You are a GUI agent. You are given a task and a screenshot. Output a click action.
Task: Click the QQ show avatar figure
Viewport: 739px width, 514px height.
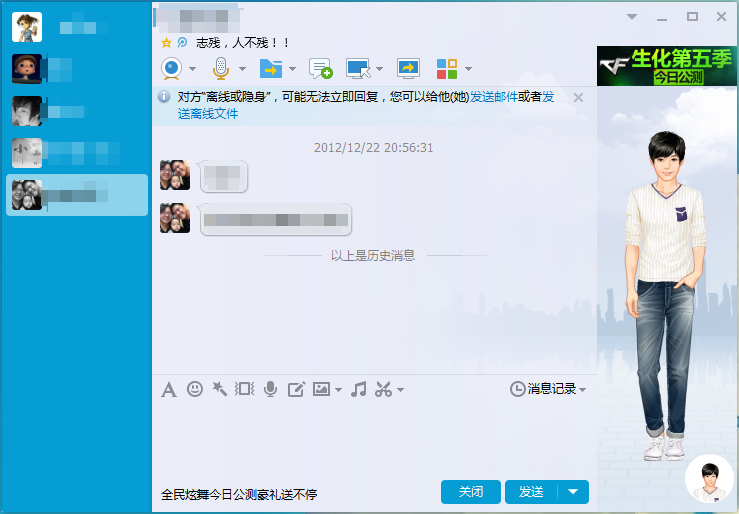coord(665,296)
